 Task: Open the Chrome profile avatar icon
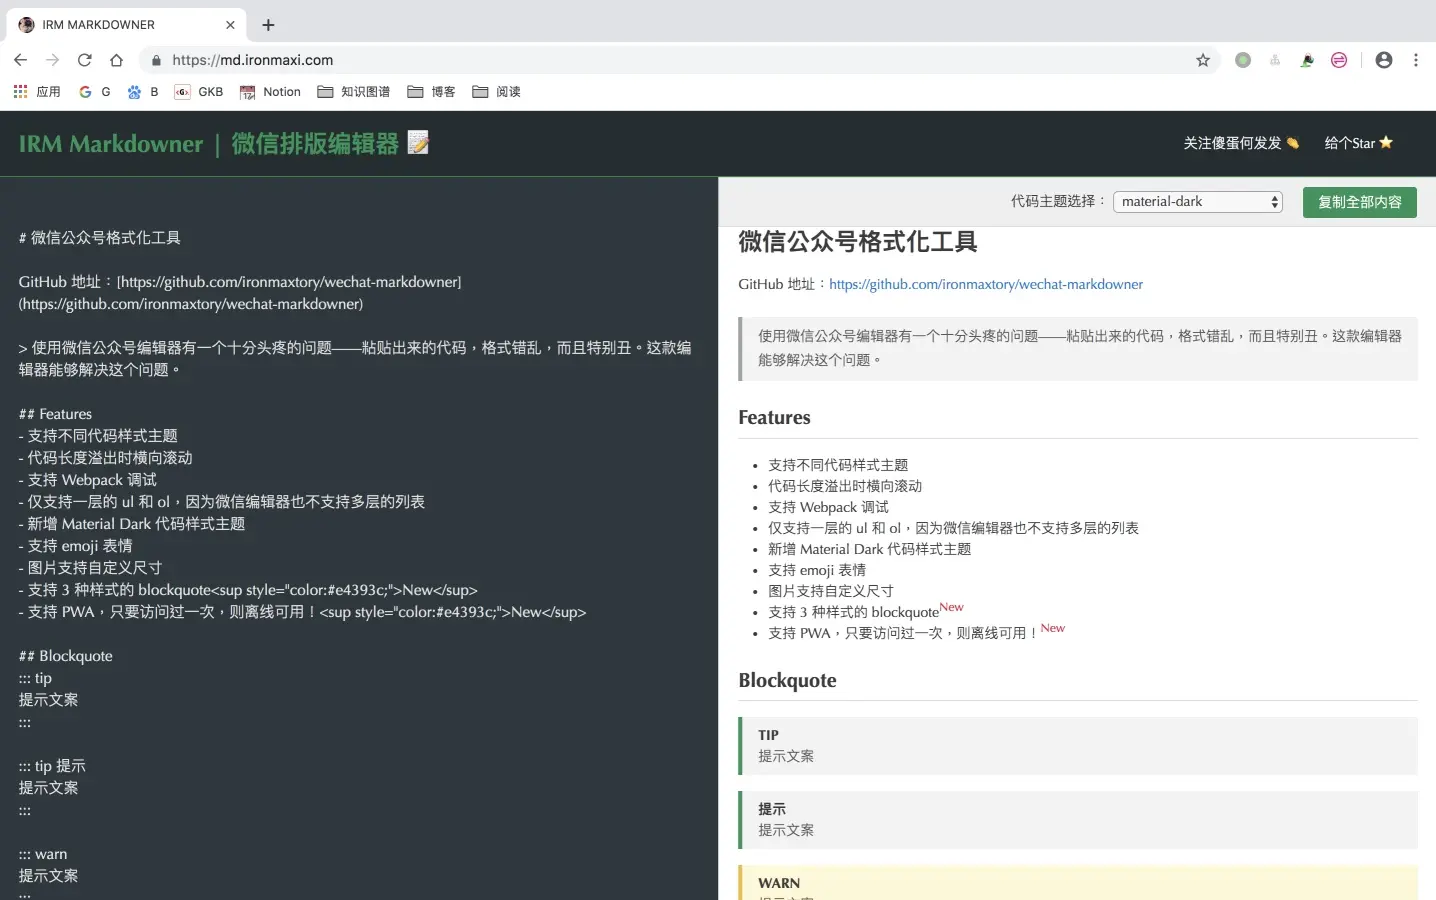[1384, 60]
